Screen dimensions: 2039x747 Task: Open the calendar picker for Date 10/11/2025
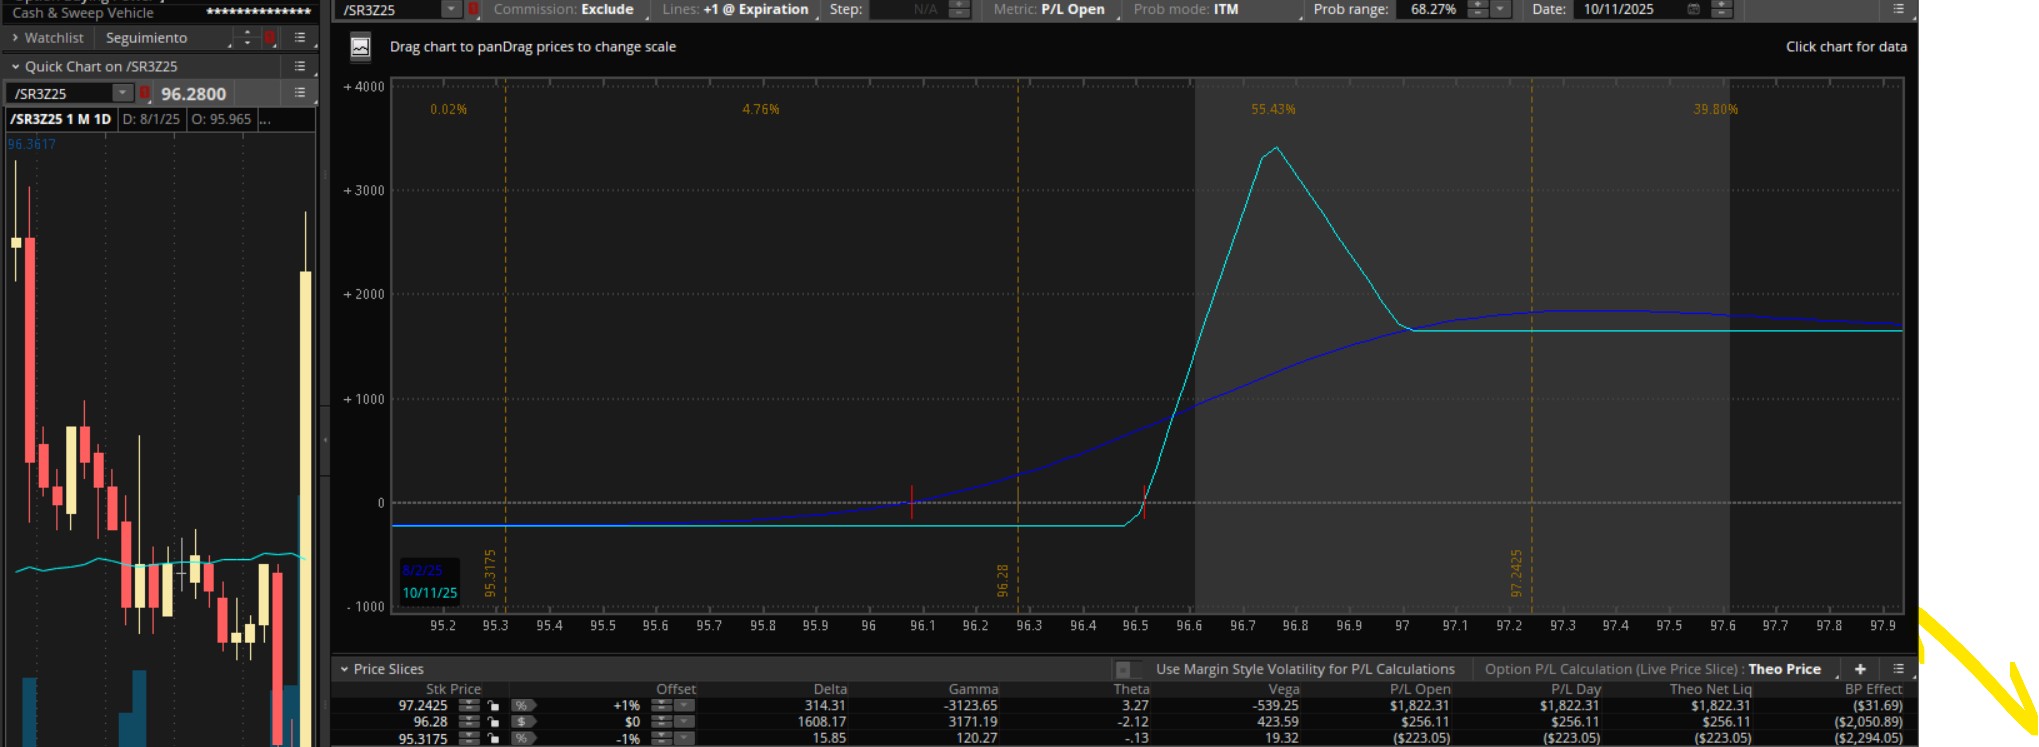coord(1693,9)
